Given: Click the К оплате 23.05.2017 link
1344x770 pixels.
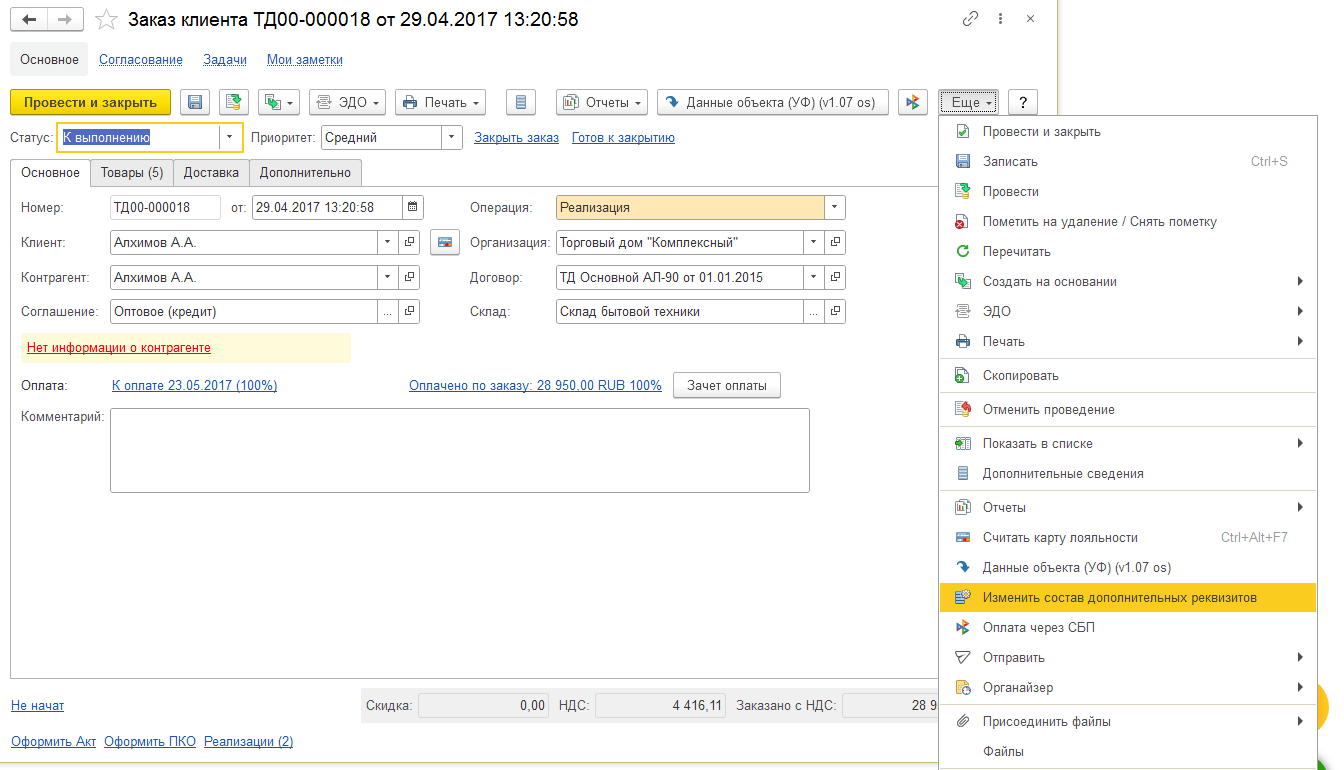Looking at the screenshot, I should click(195, 385).
